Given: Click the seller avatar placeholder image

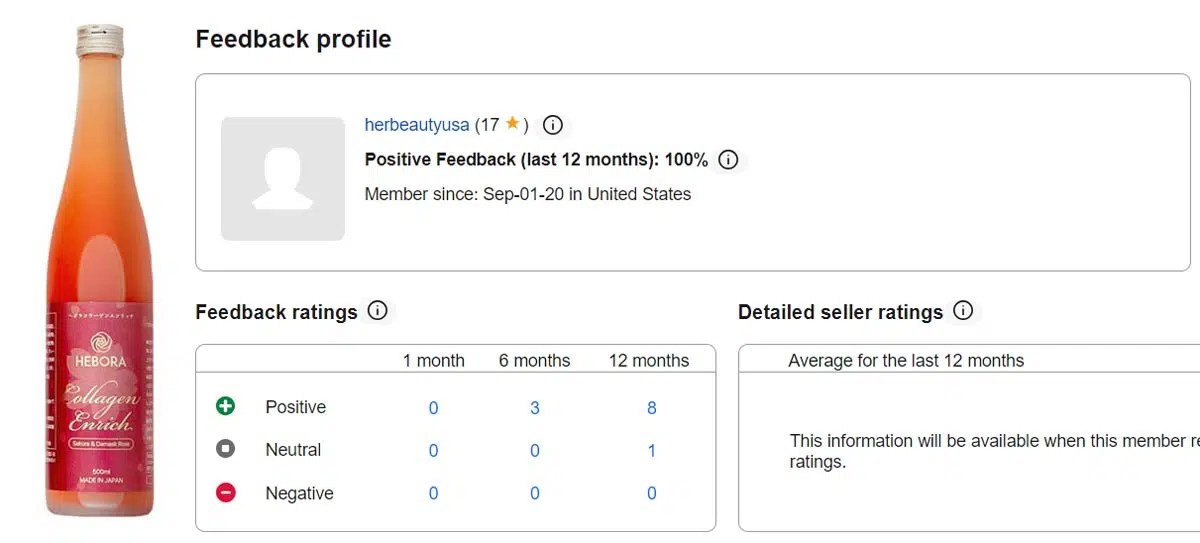Looking at the screenshot, I should 283,178.
